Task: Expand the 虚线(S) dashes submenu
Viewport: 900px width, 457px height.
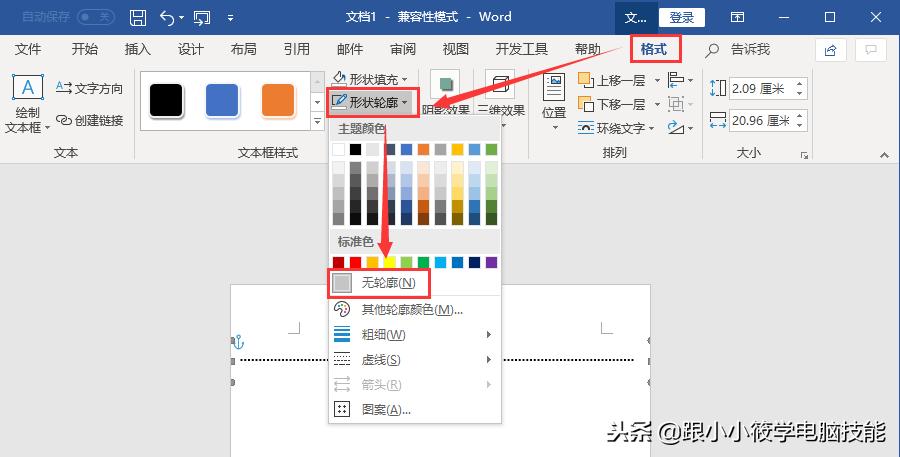Action: [414, 359]
